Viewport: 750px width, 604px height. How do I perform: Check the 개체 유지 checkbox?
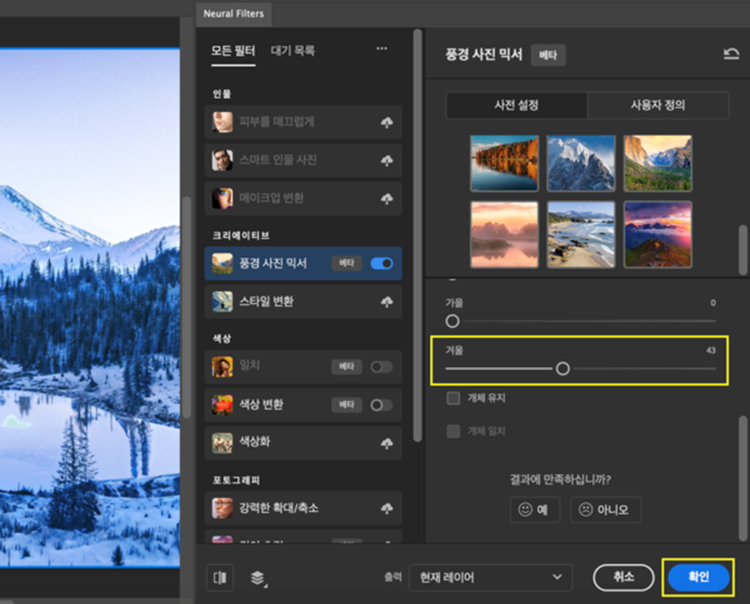coord(453,398)
